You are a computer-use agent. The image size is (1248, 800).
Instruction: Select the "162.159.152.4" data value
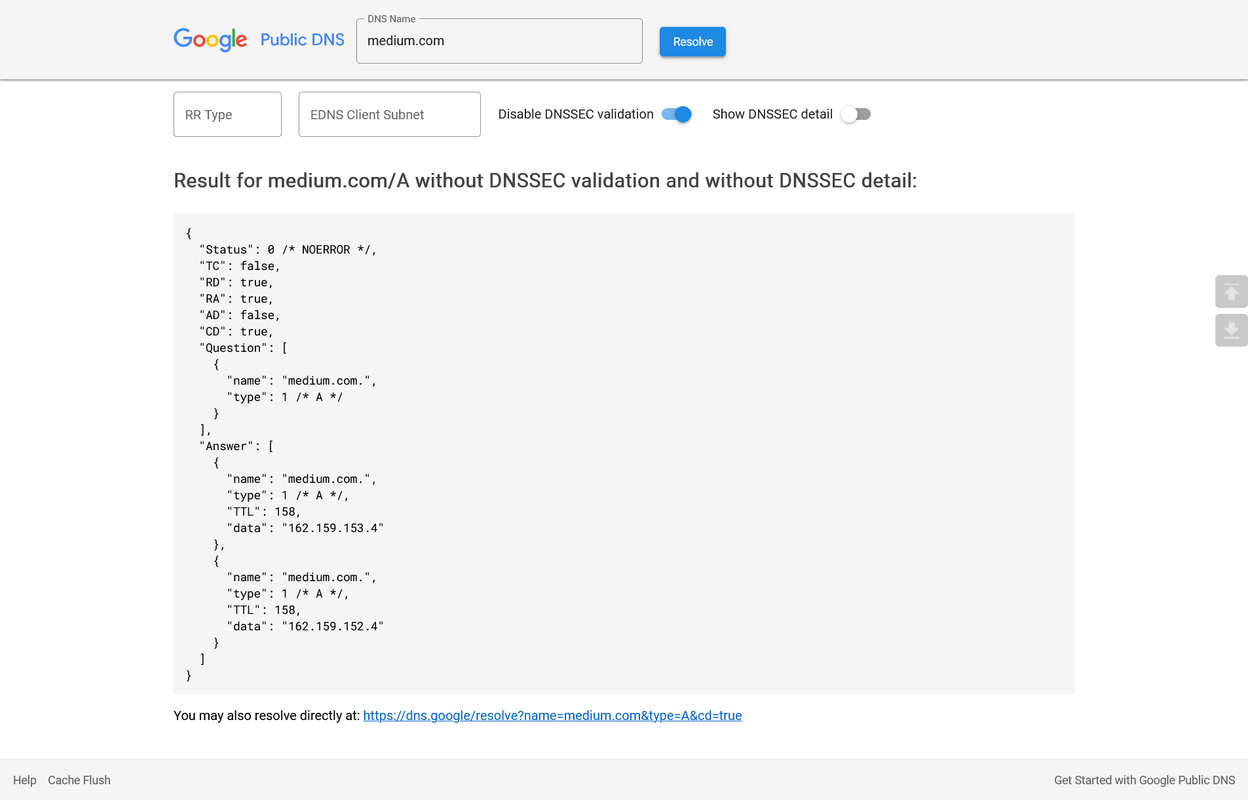pyautogui.click(x=333, y=626)
